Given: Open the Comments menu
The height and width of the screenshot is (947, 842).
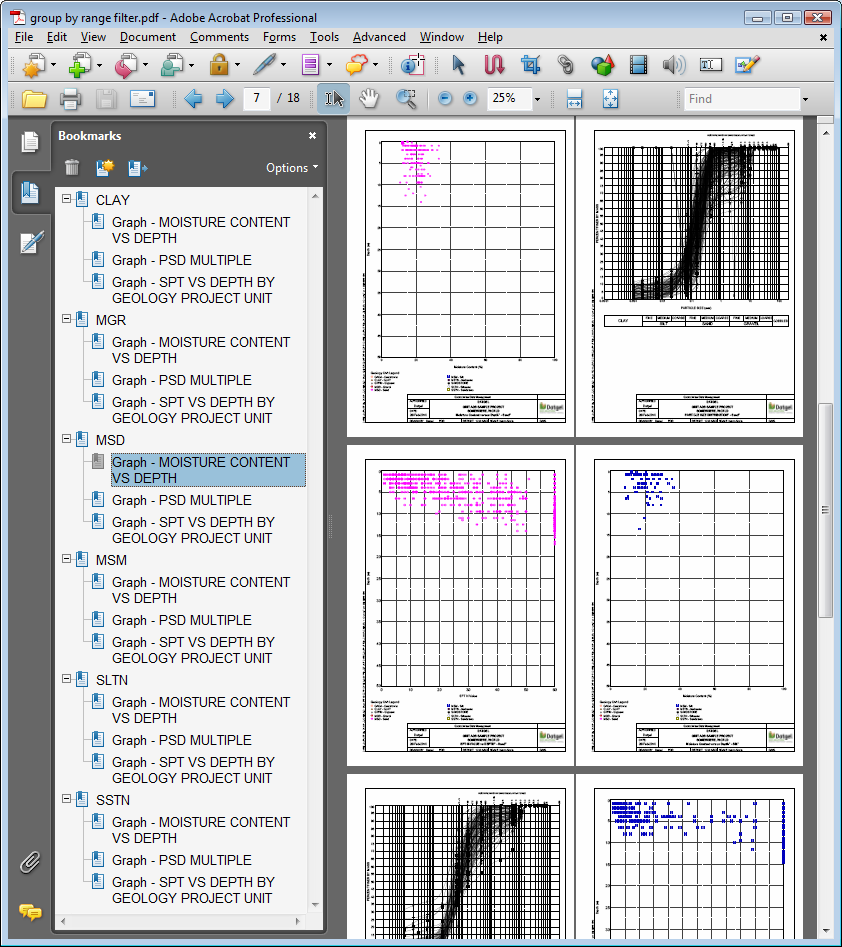Looking at the screenshot, I should click(219, 37).
